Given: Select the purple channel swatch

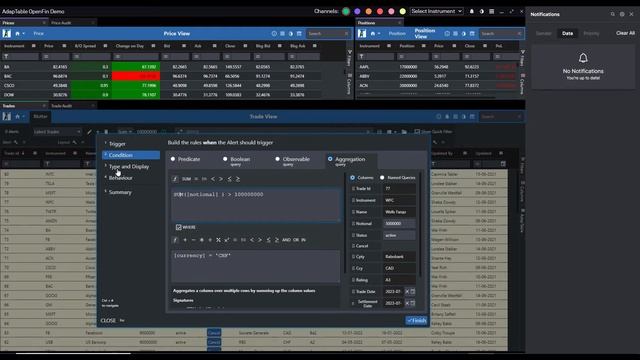Looking at the screenshot, I should pos(357,11).
